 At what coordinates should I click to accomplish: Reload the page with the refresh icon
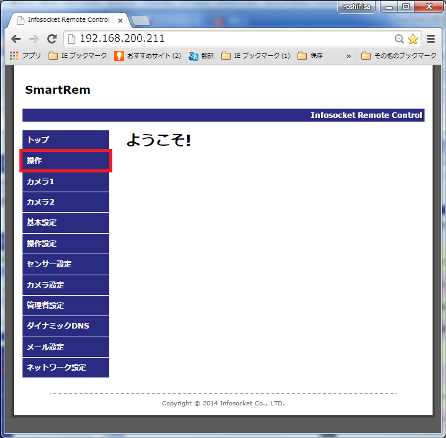(52, 39)
